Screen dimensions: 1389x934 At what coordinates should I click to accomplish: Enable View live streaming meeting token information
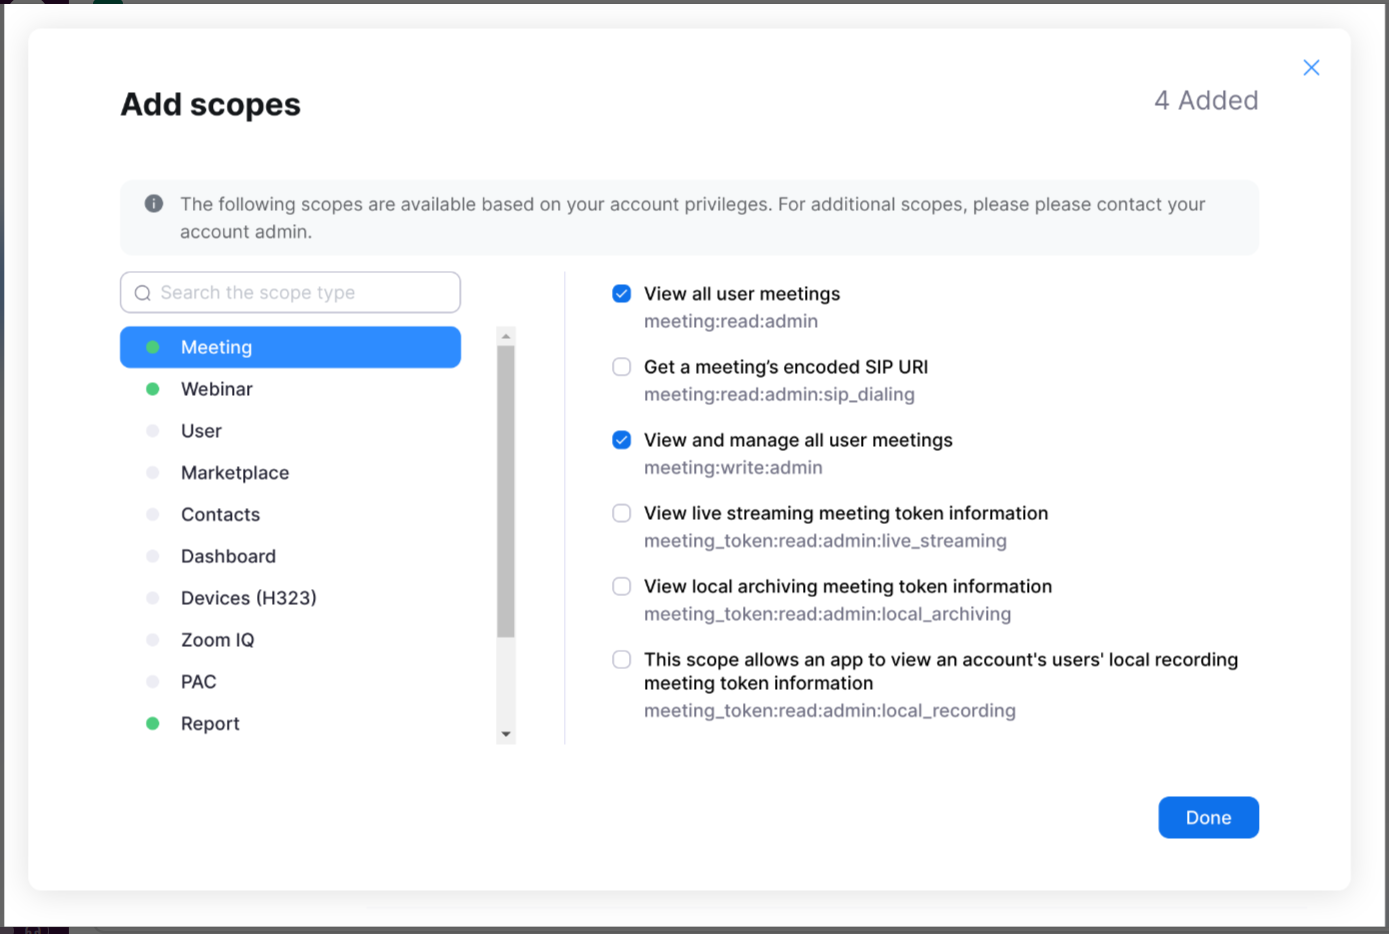click(x=622, y=513)
